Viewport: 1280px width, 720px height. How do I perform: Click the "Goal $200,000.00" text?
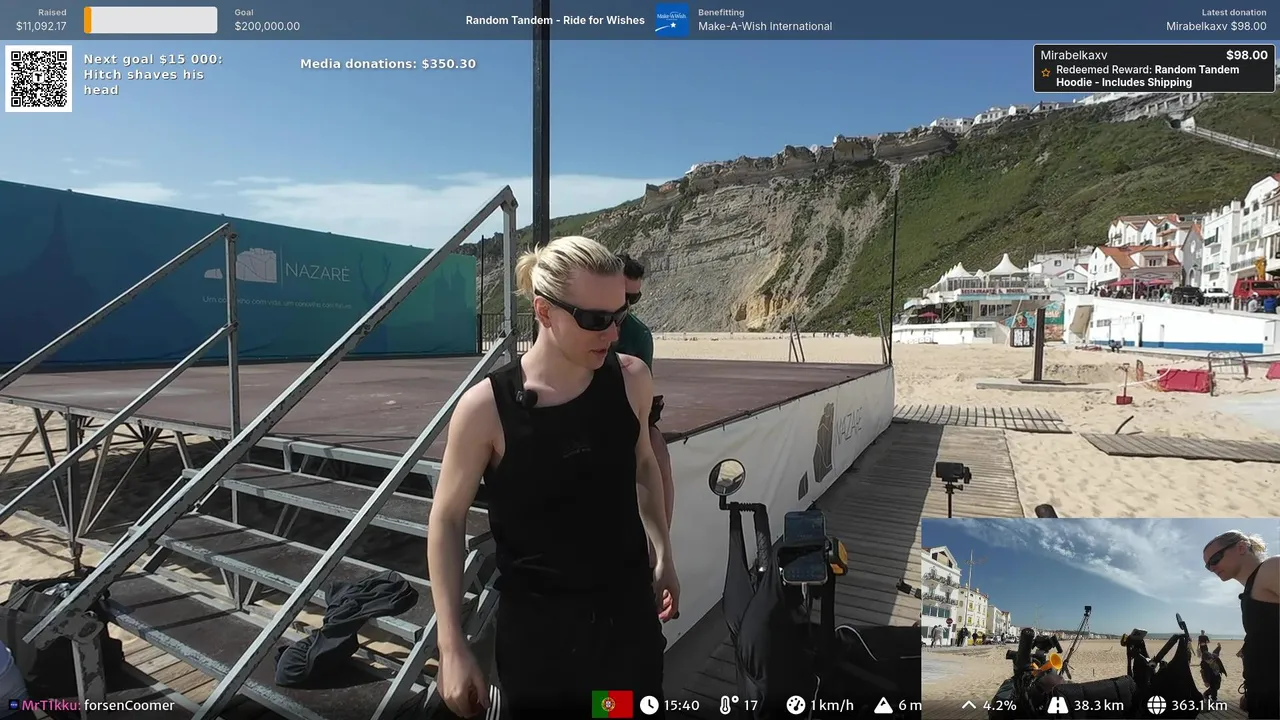(267, 19)
